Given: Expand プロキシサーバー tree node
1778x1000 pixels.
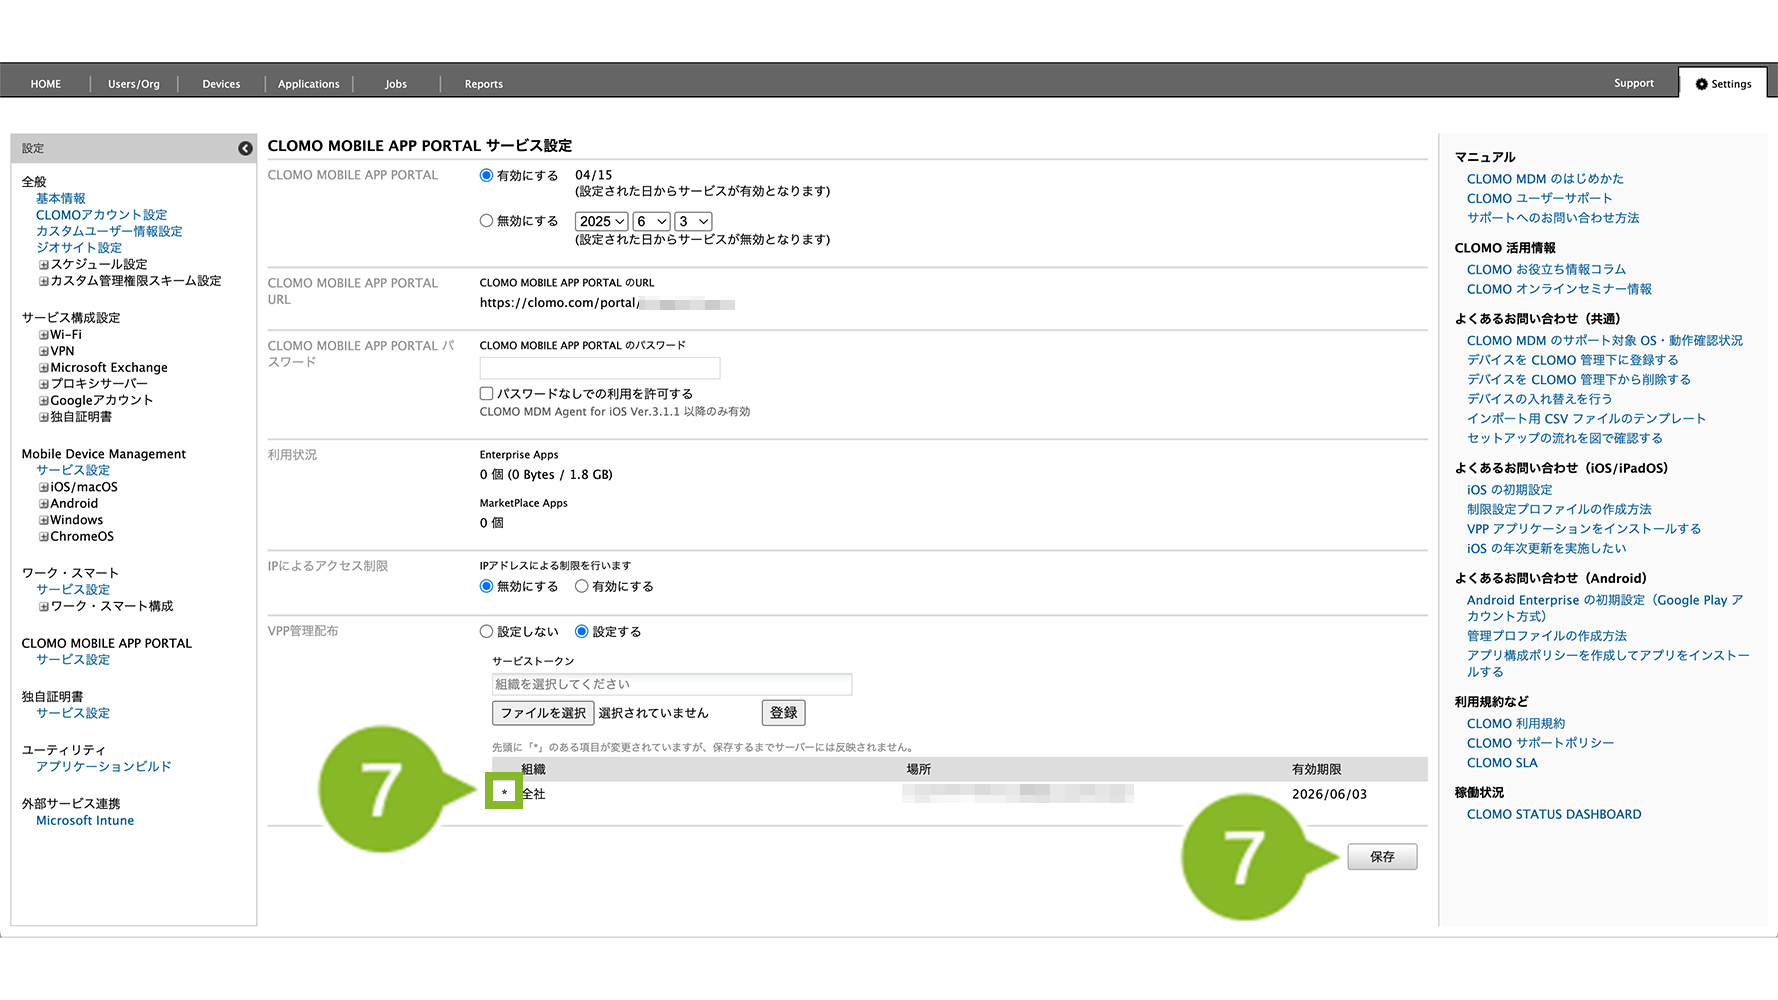Looking at the screenshot, I should tap(44, 384).
